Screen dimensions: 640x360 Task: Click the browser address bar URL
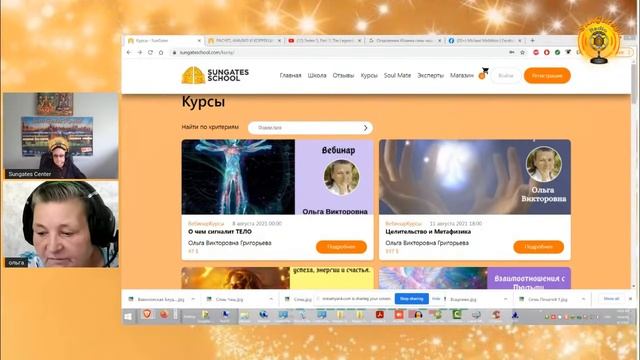tap(207, 53)
